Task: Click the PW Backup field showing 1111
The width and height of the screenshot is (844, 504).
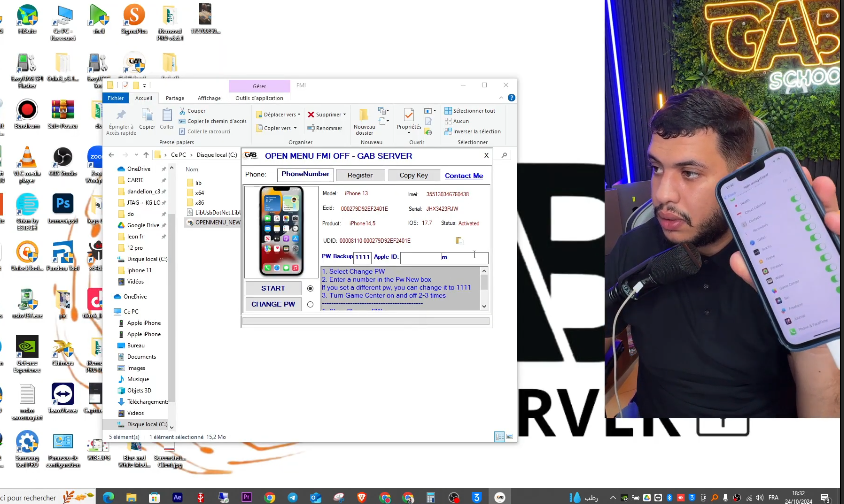Action: coord(362,257)
